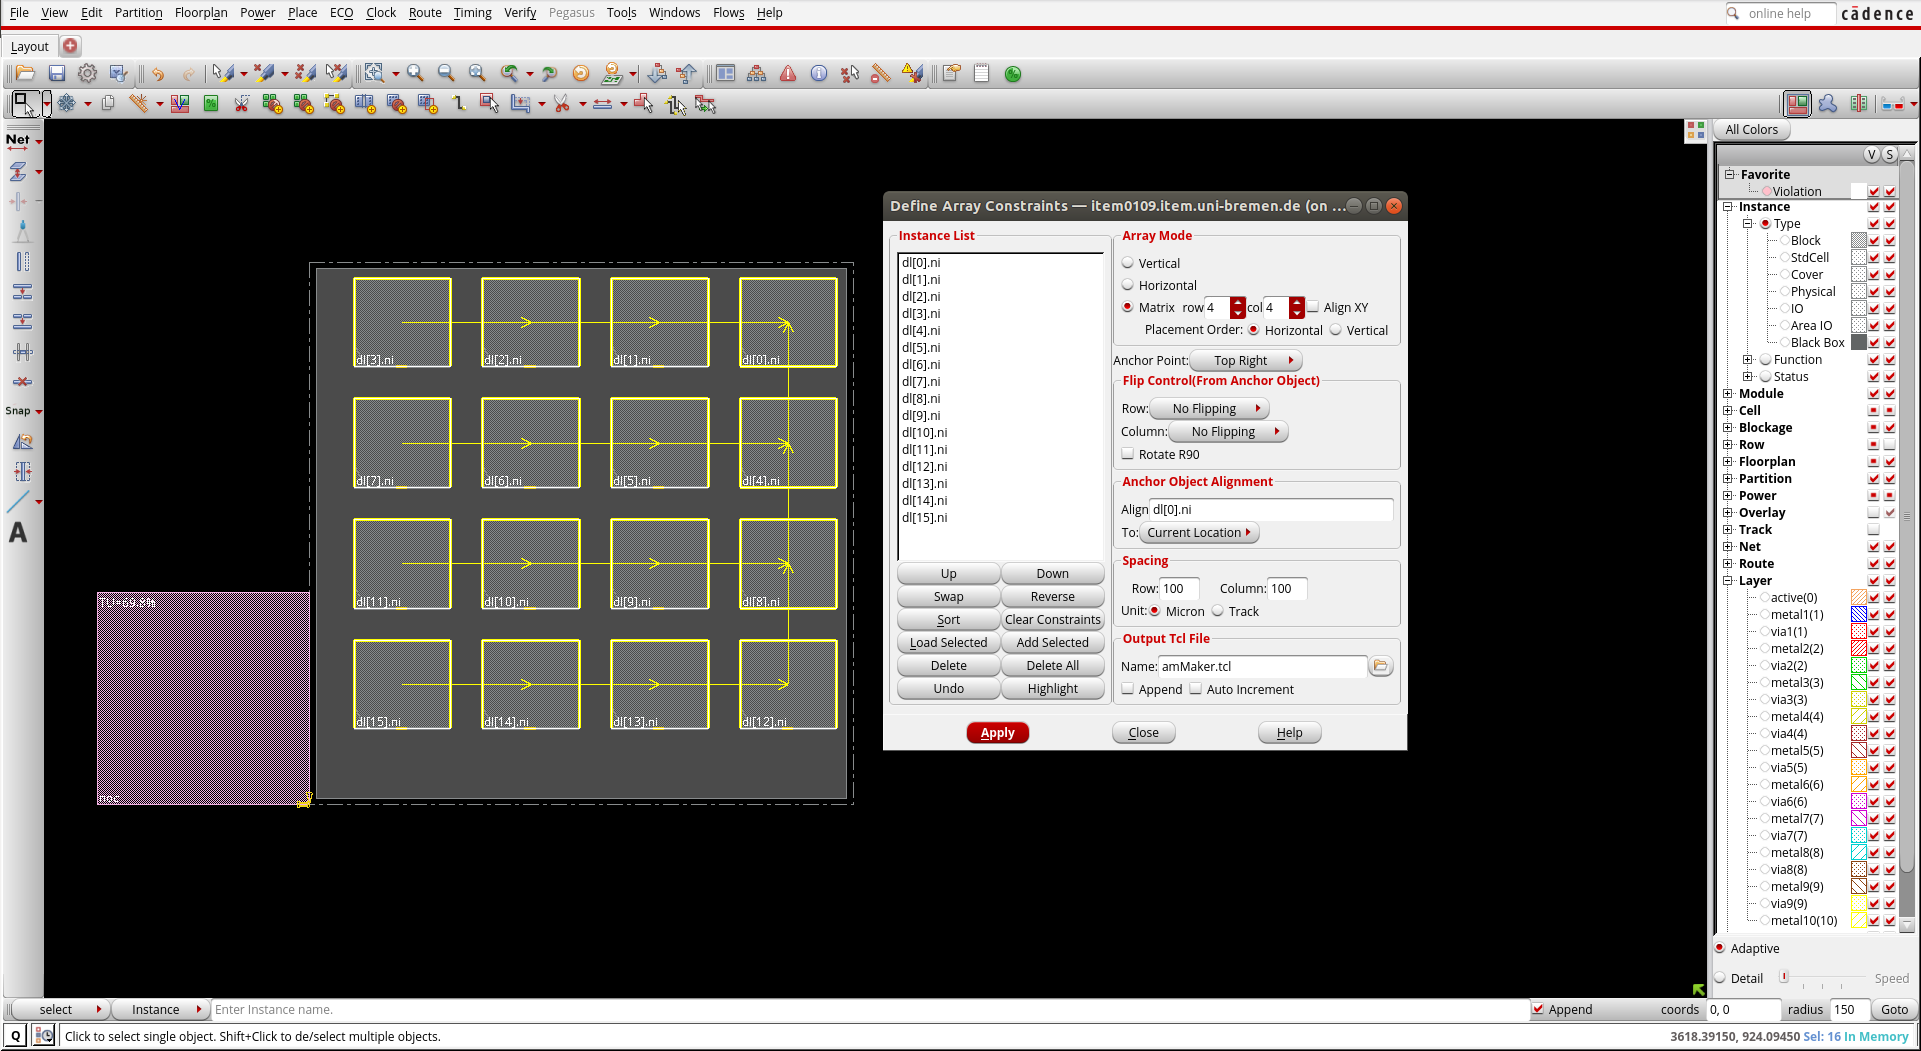Viewport: 1921px width, 1051px height.
Task: Click the Undo arrow icon
Action: point(157,74)
